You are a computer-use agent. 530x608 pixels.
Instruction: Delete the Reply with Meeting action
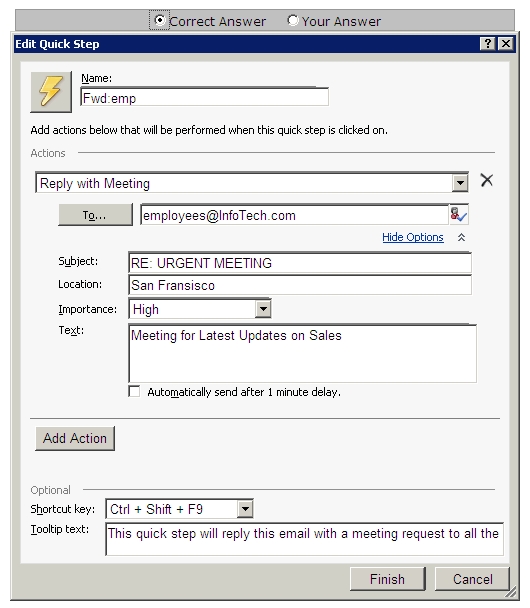[x=487, y=180]
